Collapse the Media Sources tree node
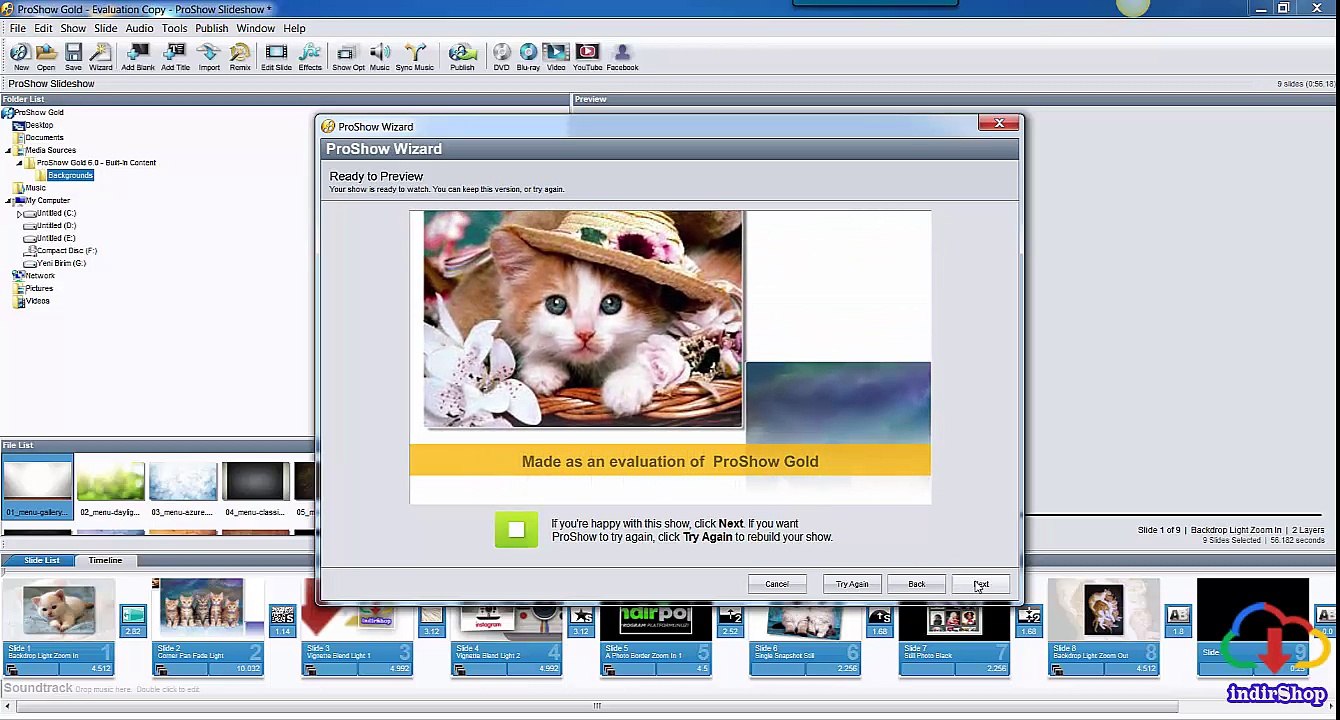Viewport: 1340px width, 720px height. click(x=9, y=151)
